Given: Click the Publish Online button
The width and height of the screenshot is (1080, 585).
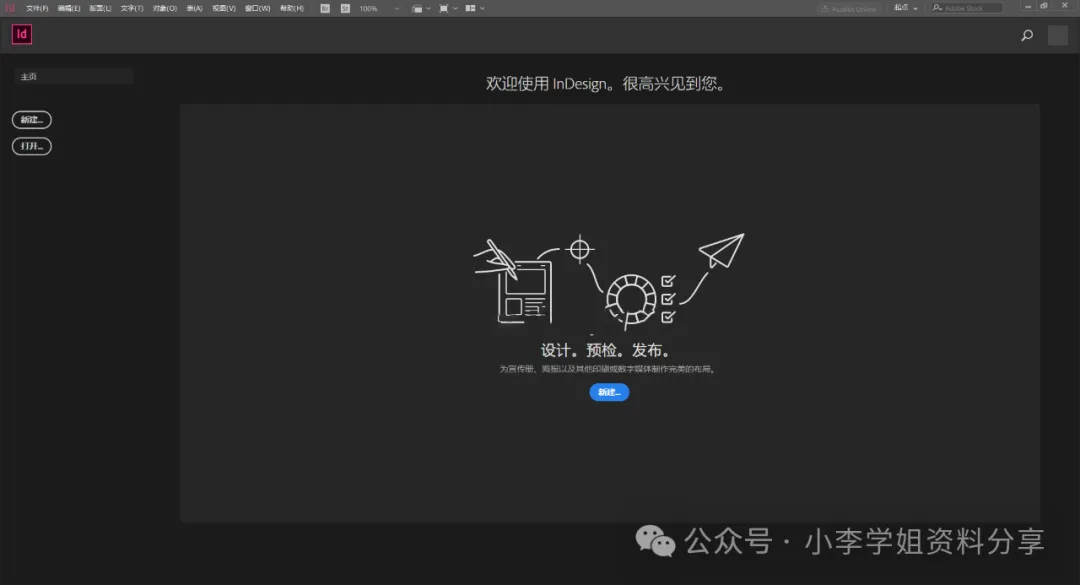Looking at the screenshot, I should (x=849, y=8).
